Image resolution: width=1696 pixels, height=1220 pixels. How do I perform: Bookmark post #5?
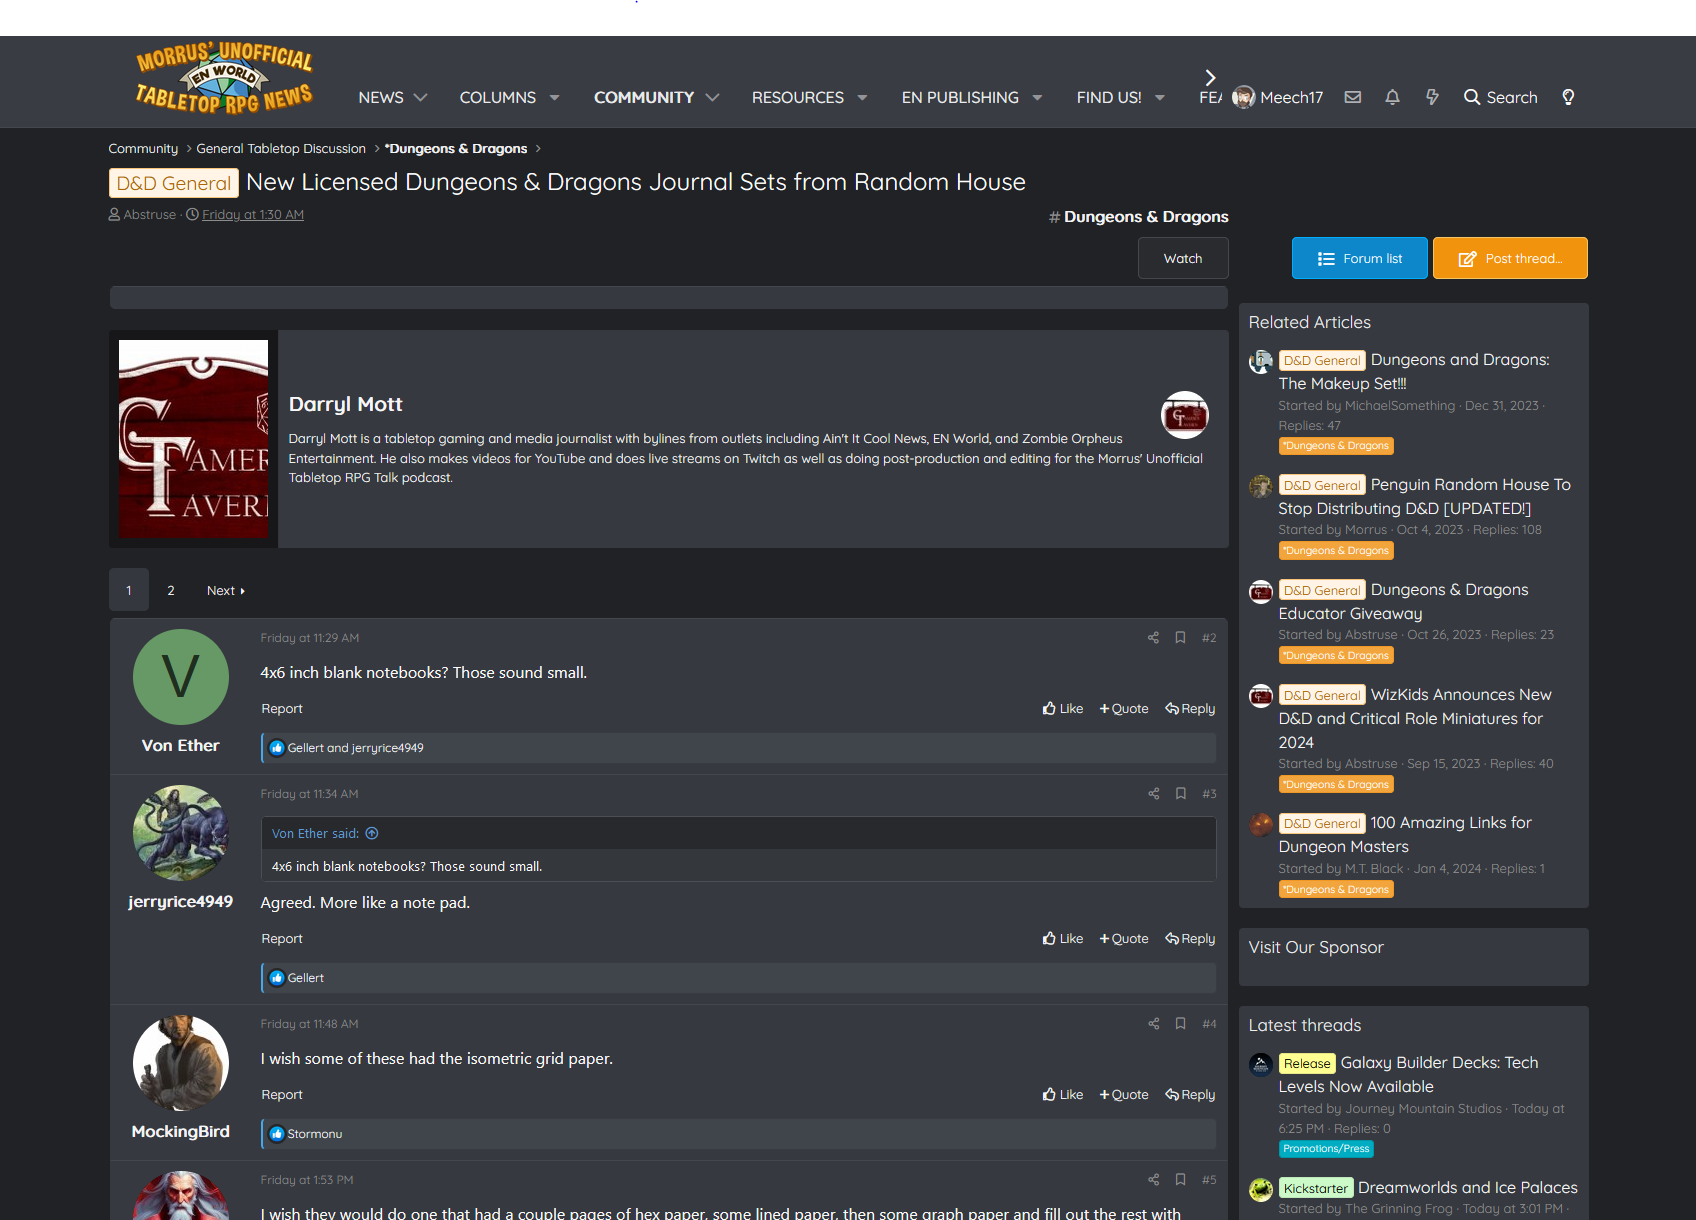1180,1180
